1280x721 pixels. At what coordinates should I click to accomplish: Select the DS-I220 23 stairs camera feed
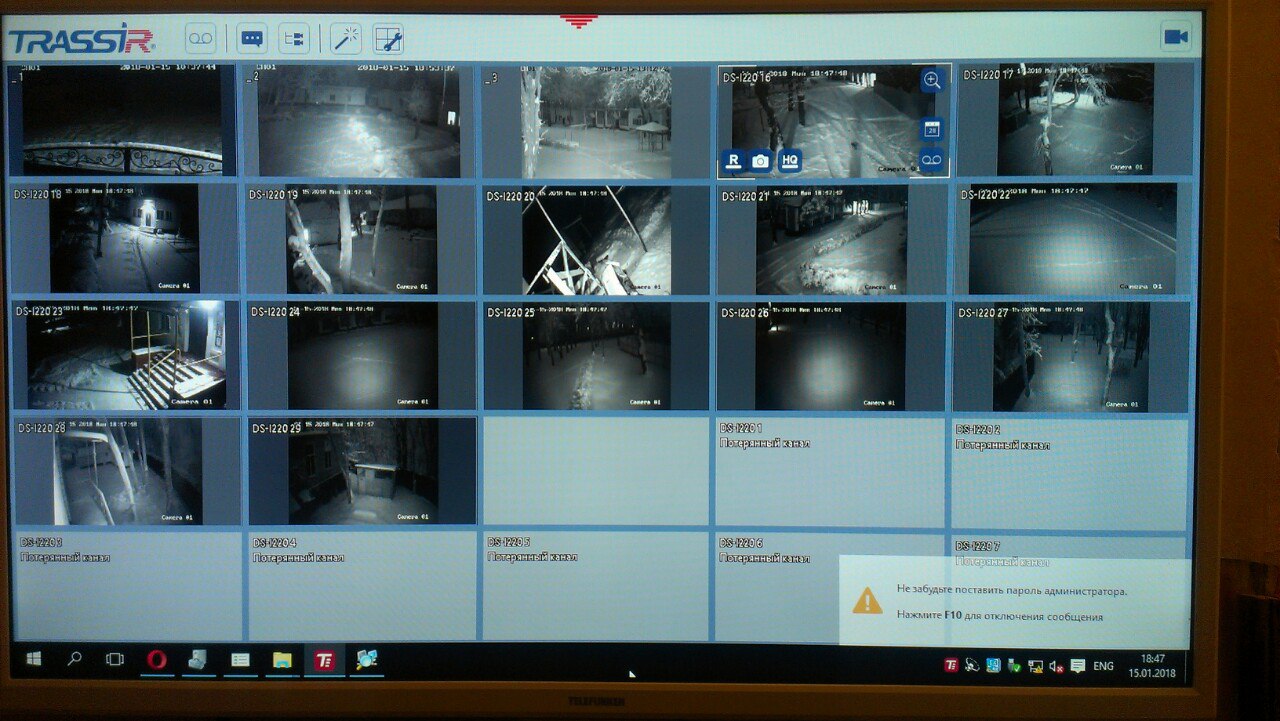[126, 355]
